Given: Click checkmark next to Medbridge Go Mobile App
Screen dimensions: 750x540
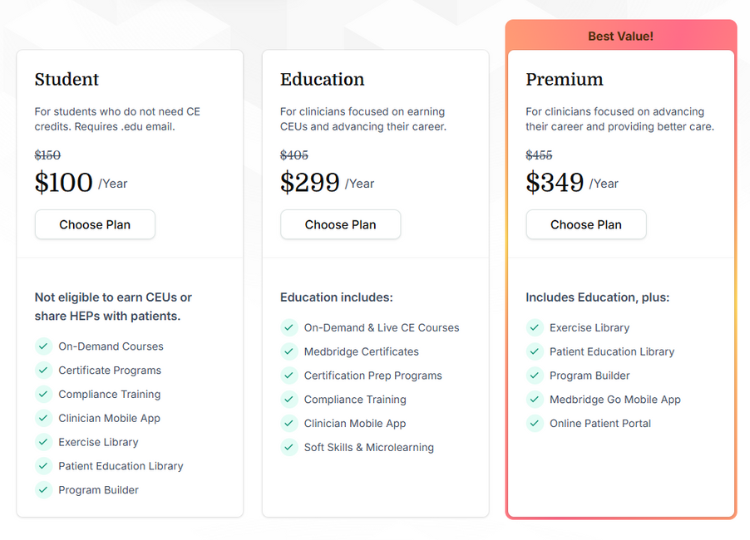Looking at the screenshot, I should click(534, 399).
